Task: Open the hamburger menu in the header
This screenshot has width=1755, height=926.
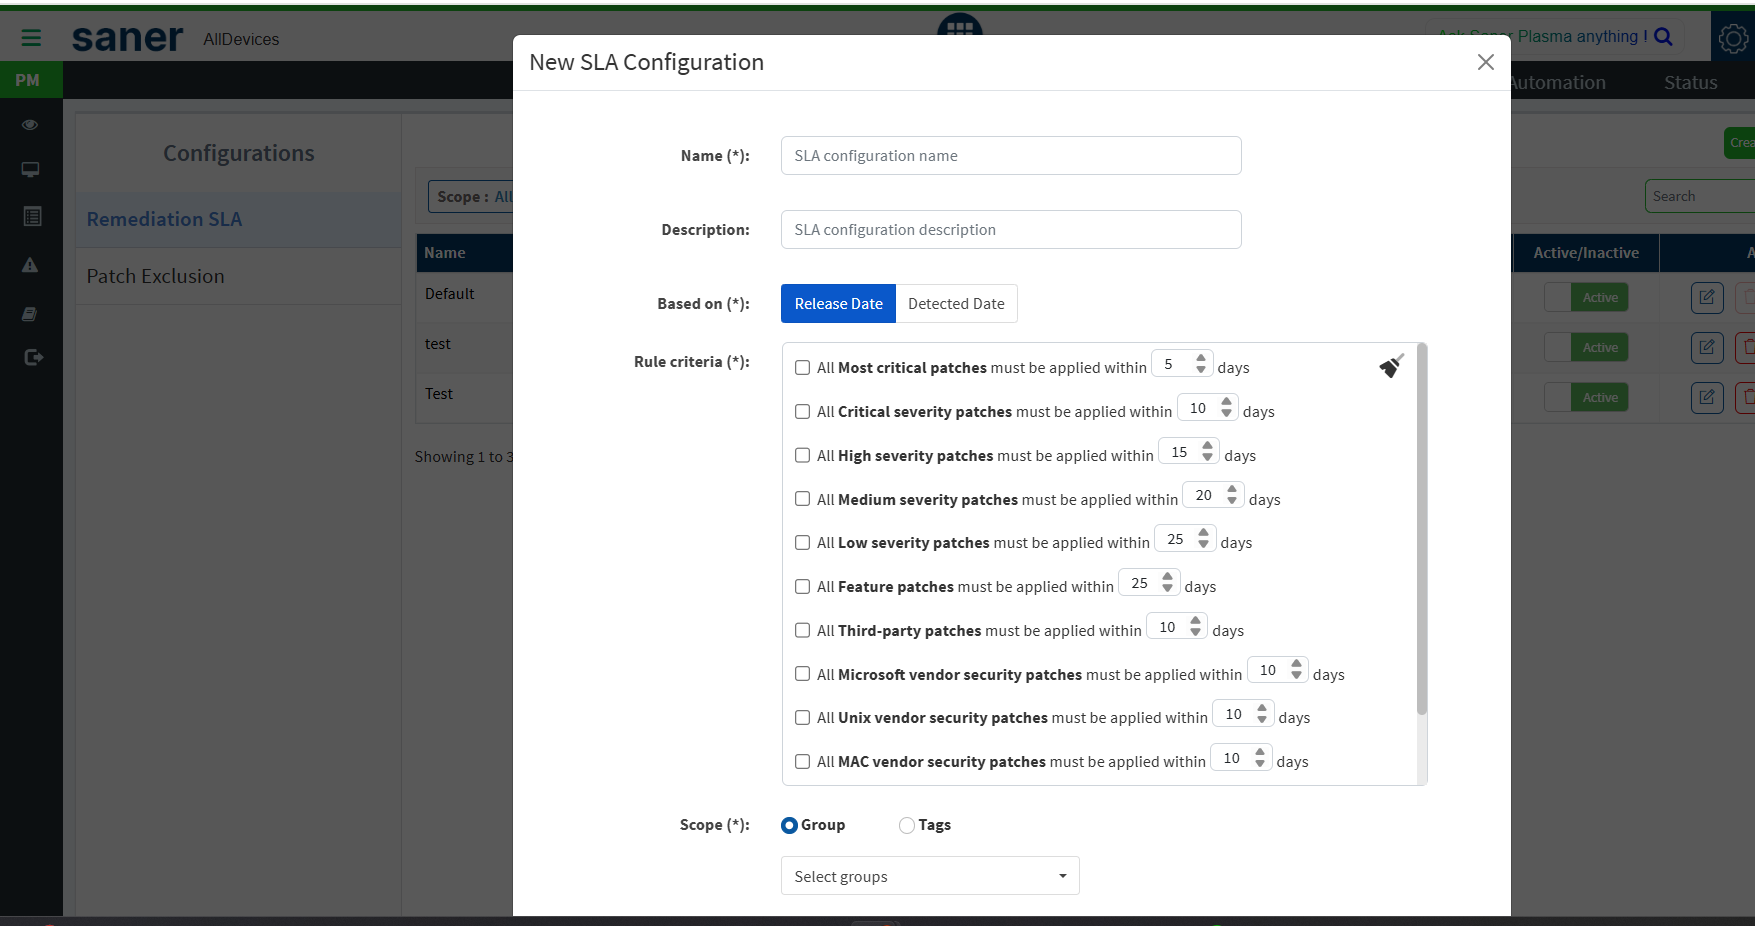Action: click(x=31, y=38)
